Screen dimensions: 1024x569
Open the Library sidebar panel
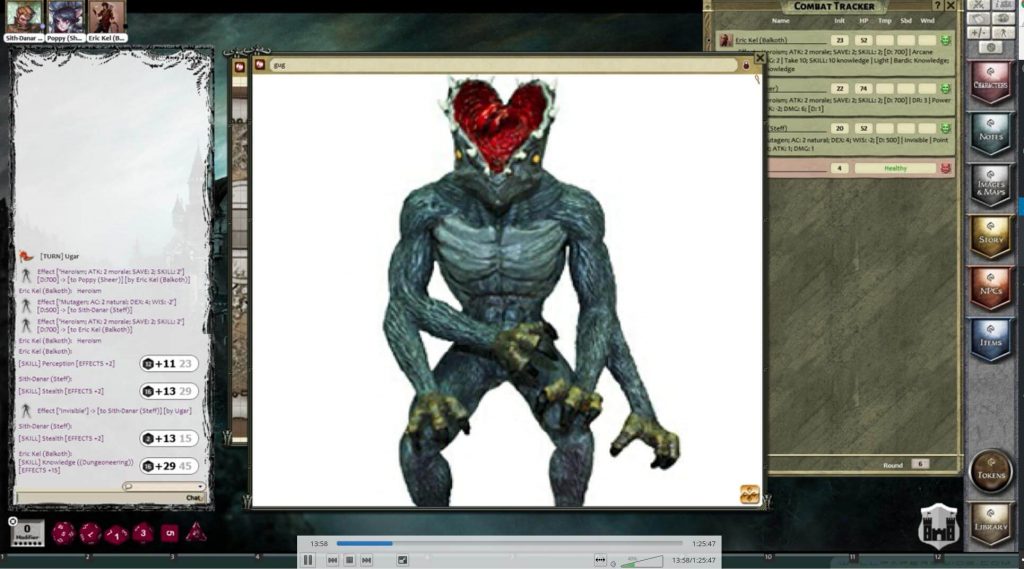click(991, 524)
